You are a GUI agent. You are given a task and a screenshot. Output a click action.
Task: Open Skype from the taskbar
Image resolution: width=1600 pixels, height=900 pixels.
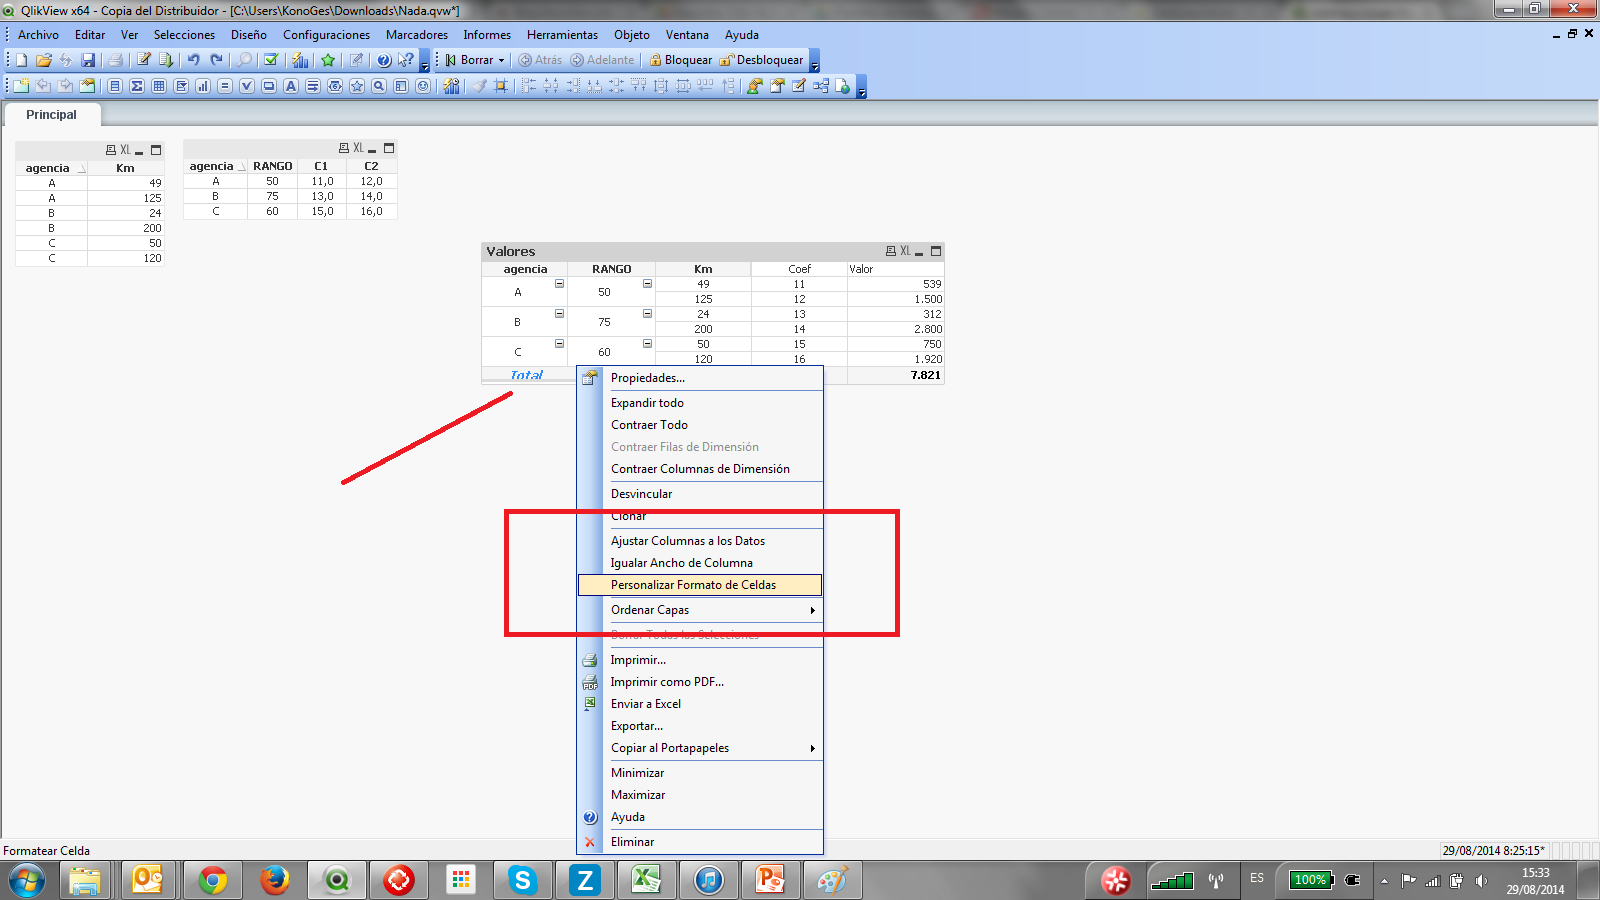[522, 880]
